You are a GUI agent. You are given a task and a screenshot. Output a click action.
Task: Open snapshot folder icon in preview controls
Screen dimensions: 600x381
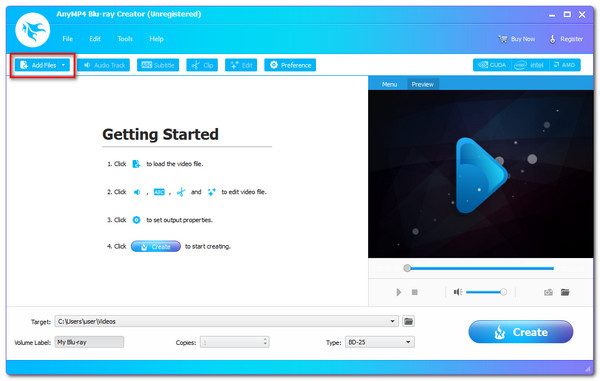tap(565, 292)
